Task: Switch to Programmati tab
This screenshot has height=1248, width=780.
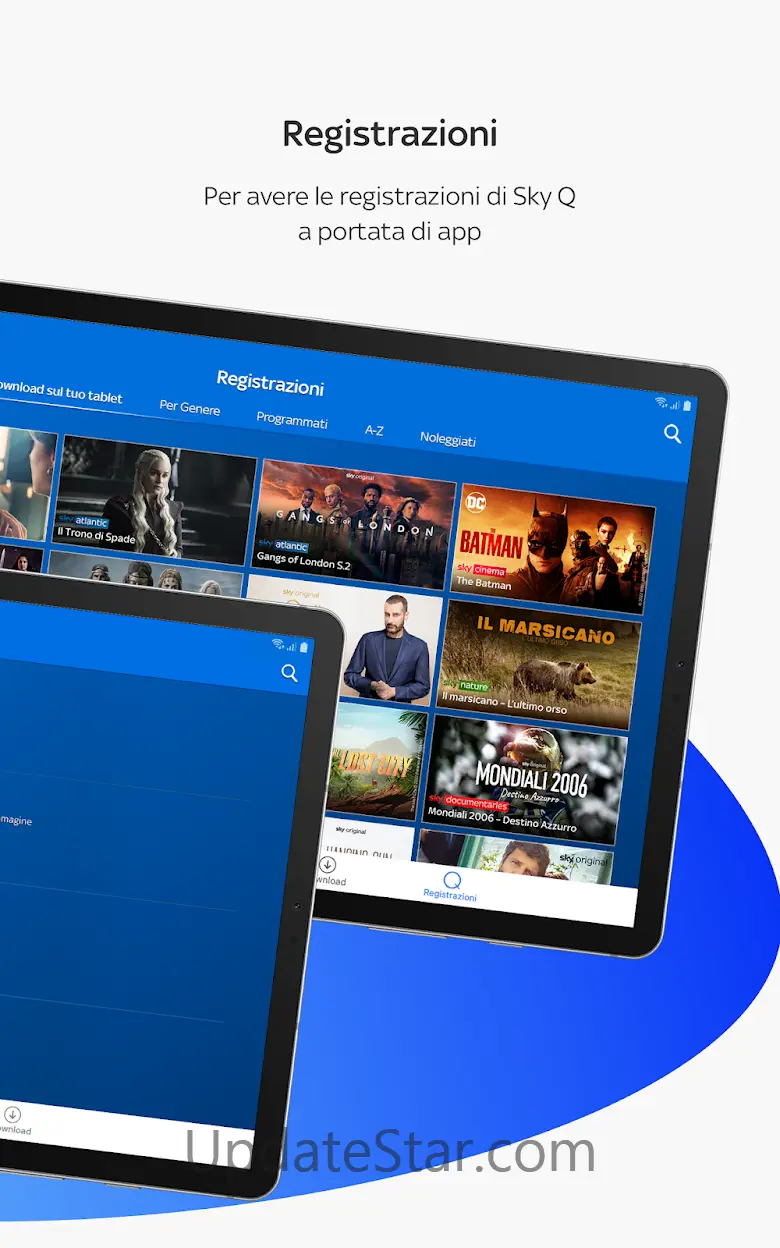Action: pos(292,420)
